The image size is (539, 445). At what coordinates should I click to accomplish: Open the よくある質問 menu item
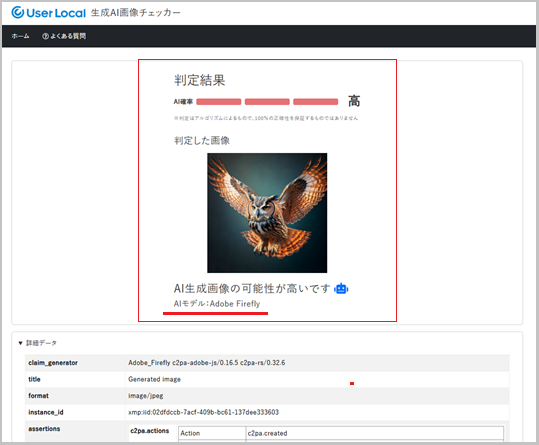(x=68, y=36)
